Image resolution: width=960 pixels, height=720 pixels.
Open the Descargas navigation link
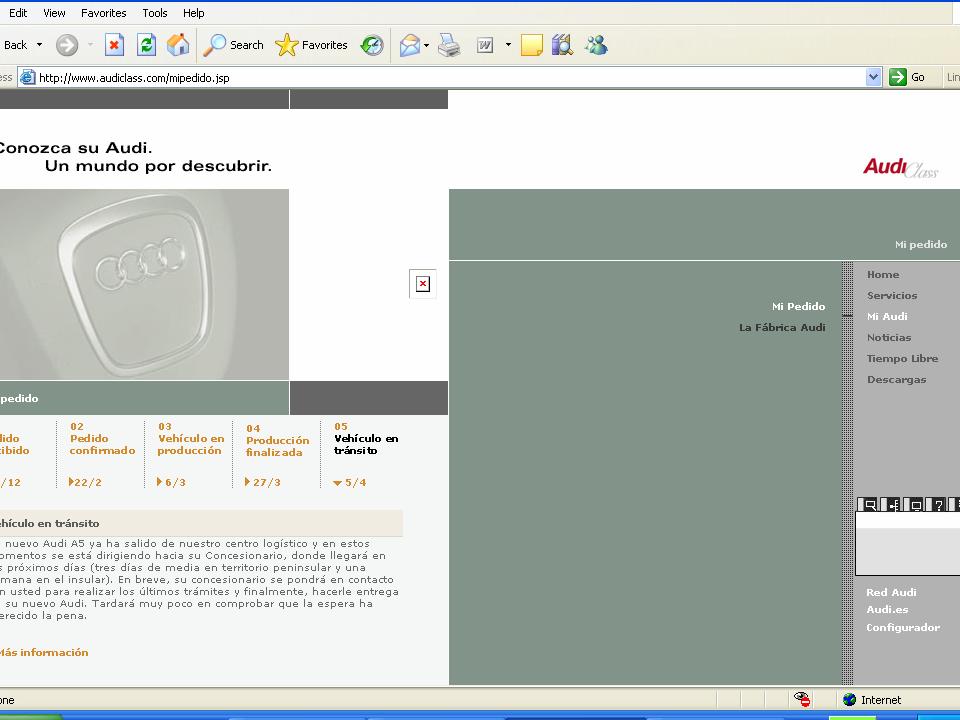coord(896,380)
